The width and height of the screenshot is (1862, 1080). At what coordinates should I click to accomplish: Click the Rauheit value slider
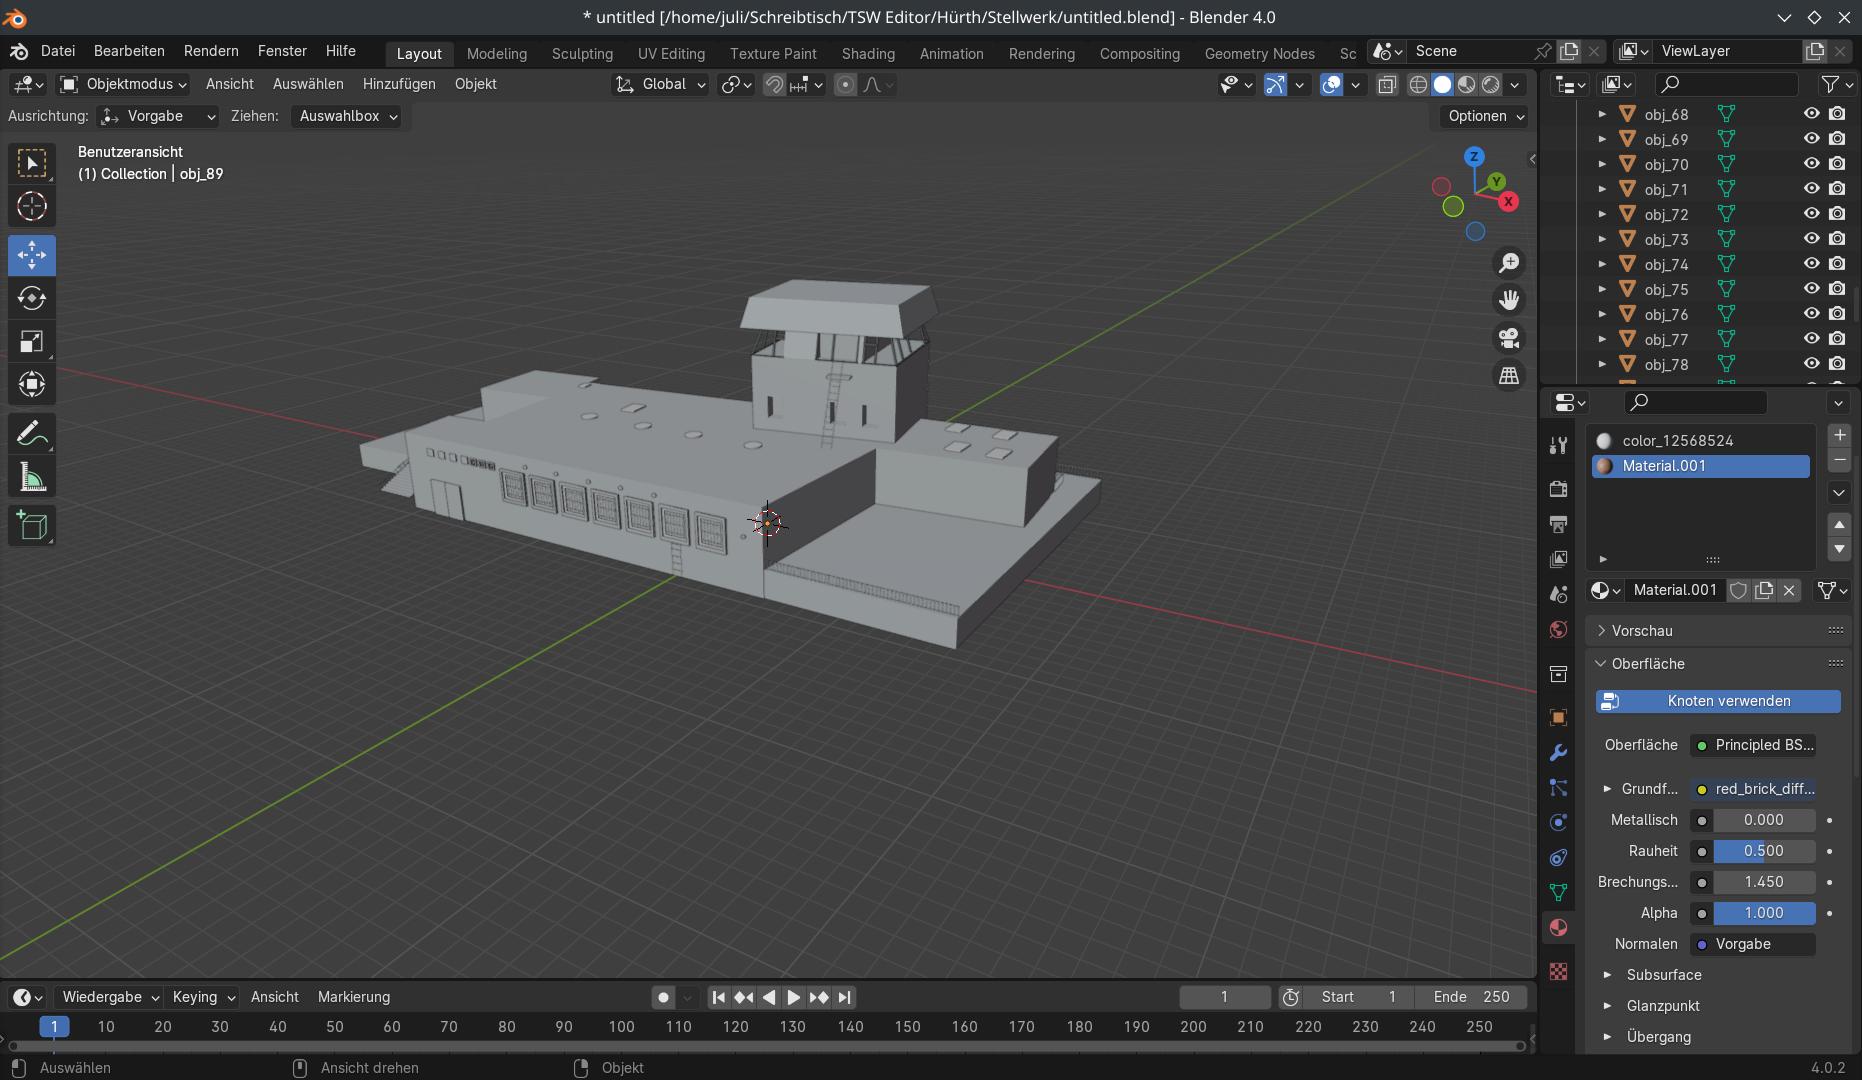(x=1764, y=851)
